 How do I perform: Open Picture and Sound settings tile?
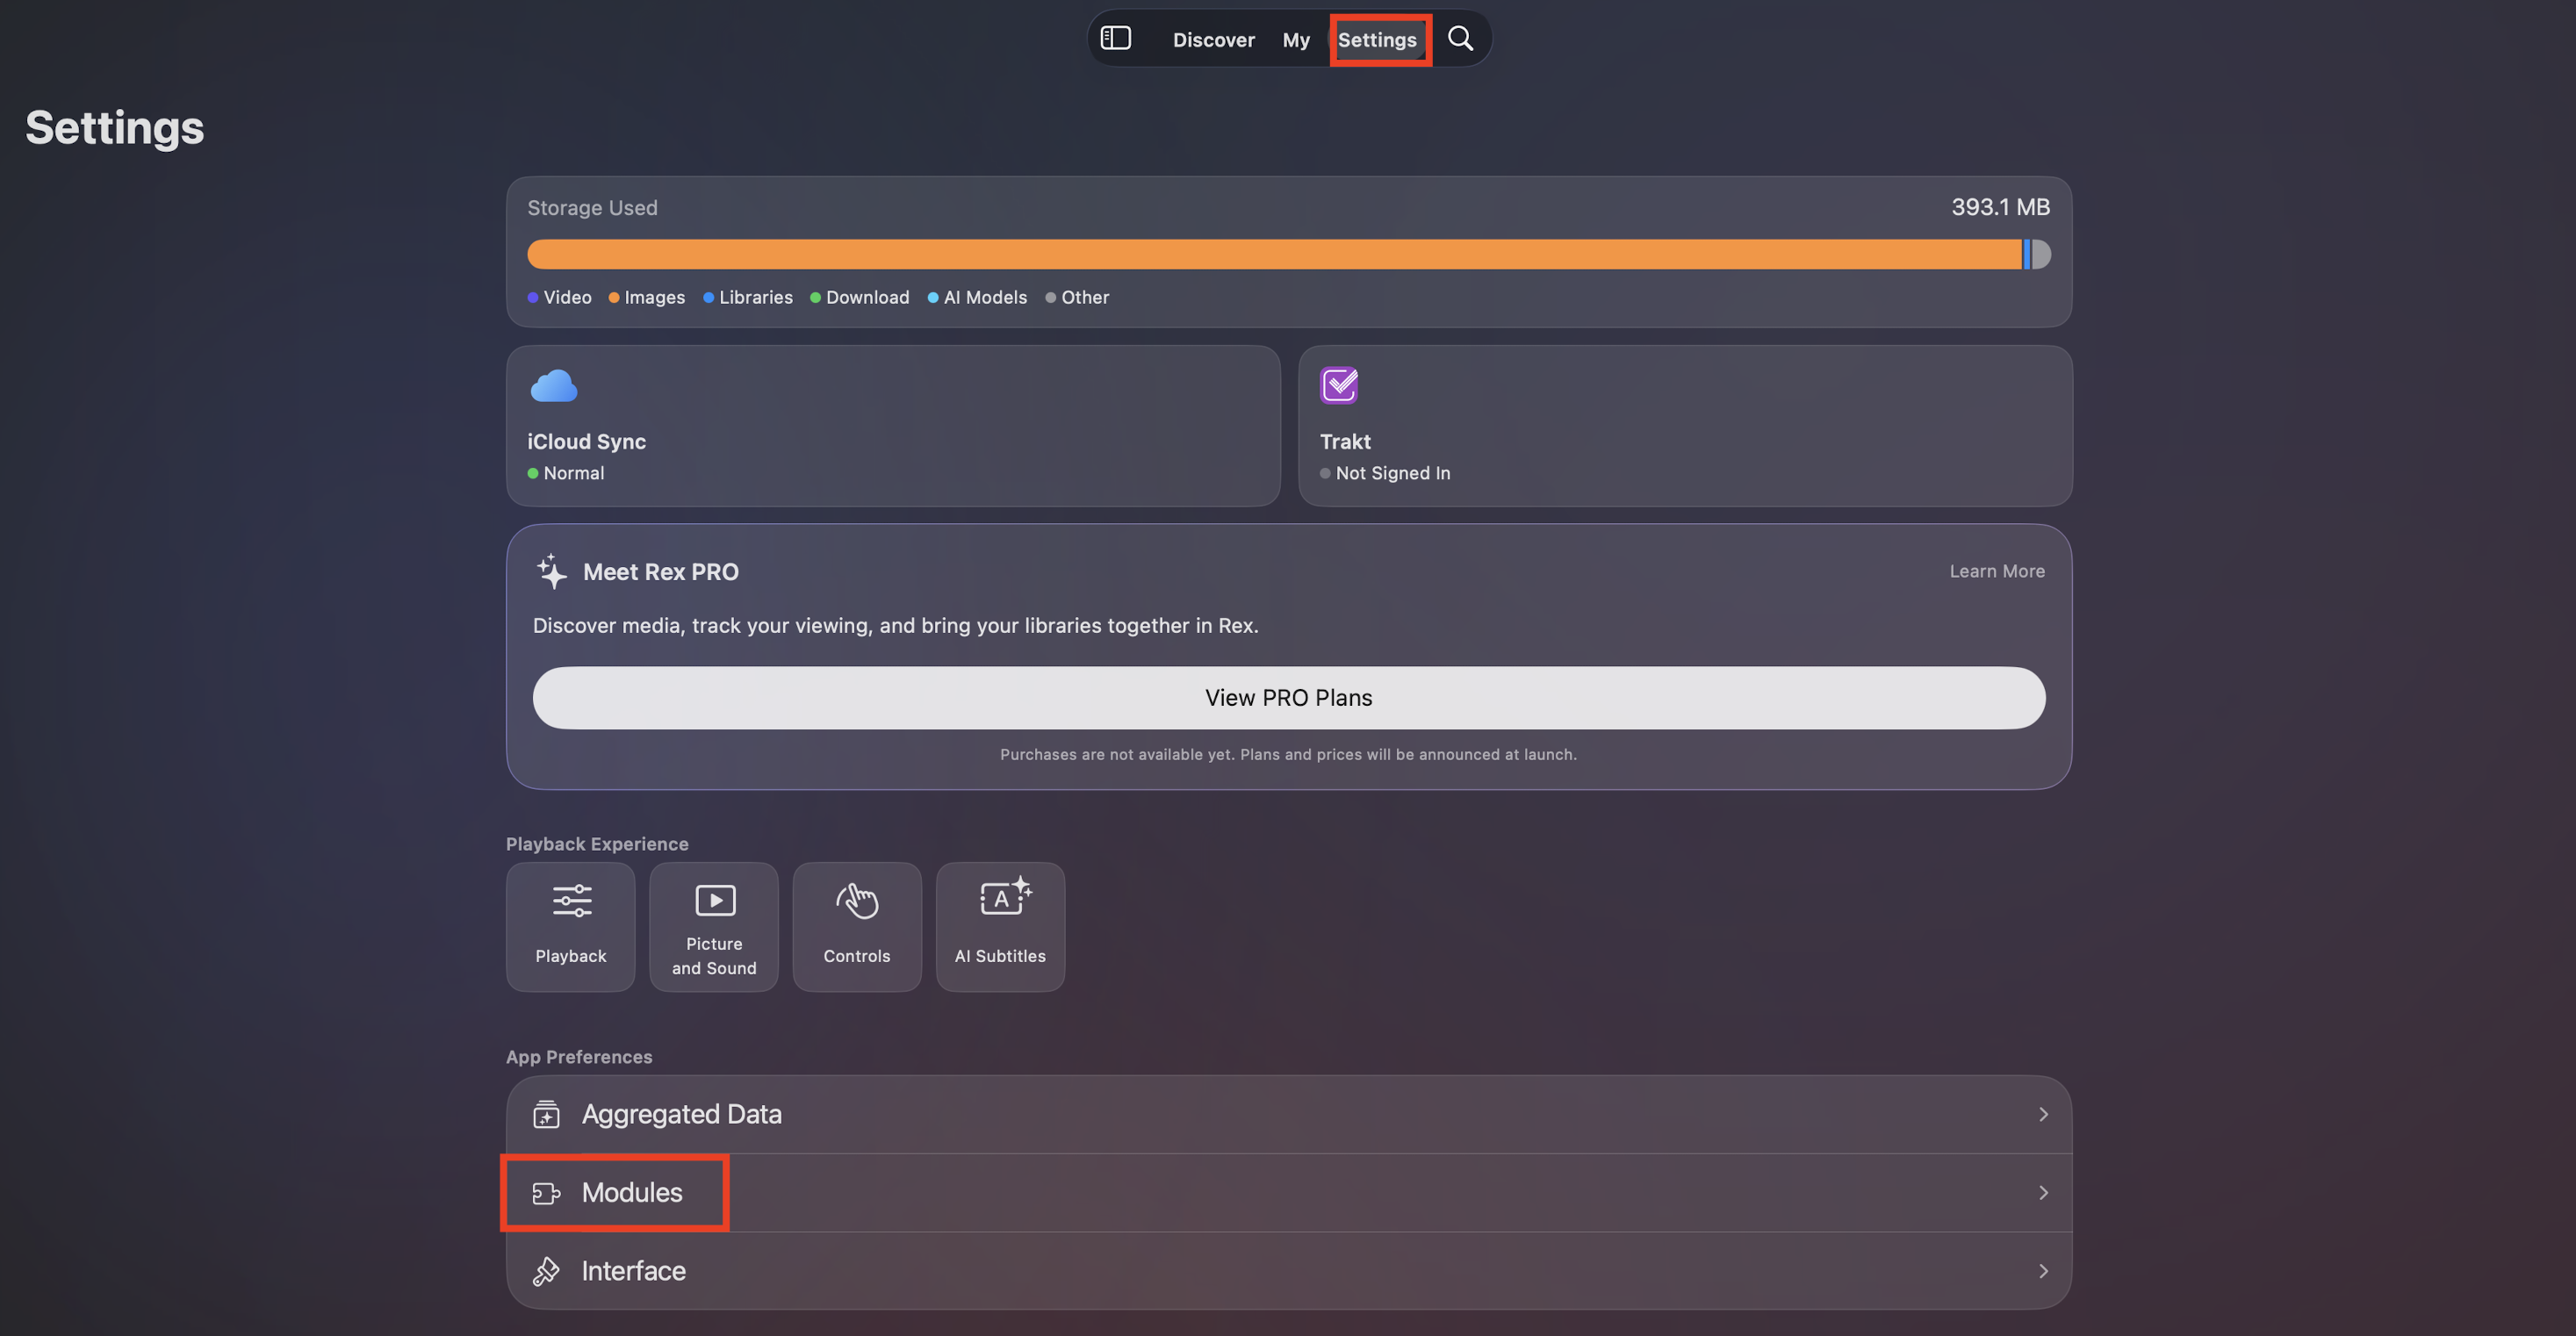pyautogui.click(x=714, y=927)
